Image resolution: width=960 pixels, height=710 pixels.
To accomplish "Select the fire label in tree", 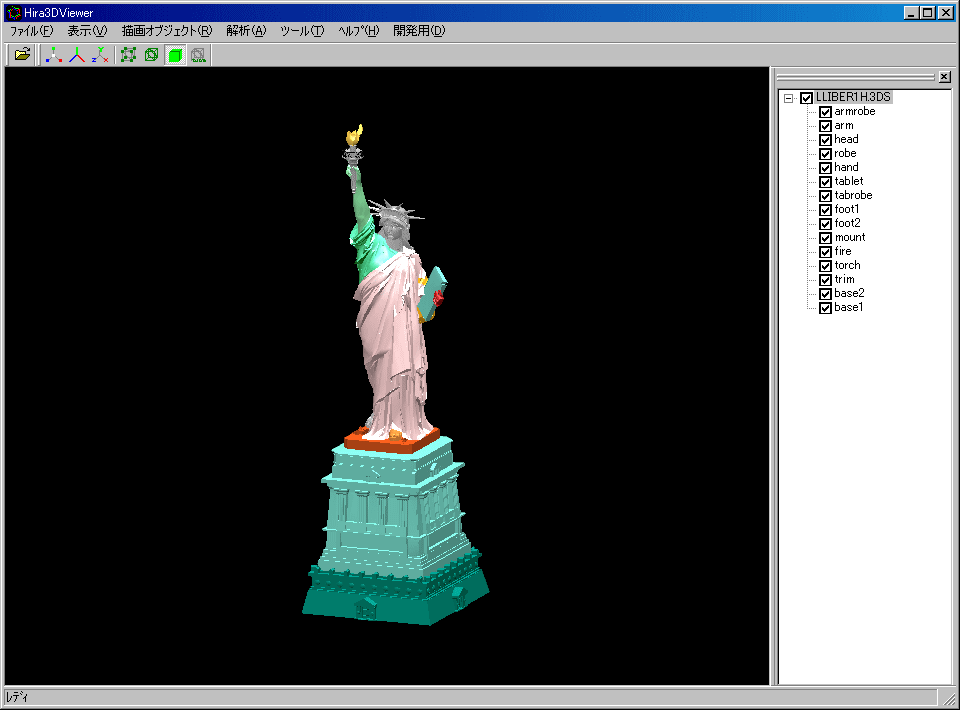I will 843,252.
